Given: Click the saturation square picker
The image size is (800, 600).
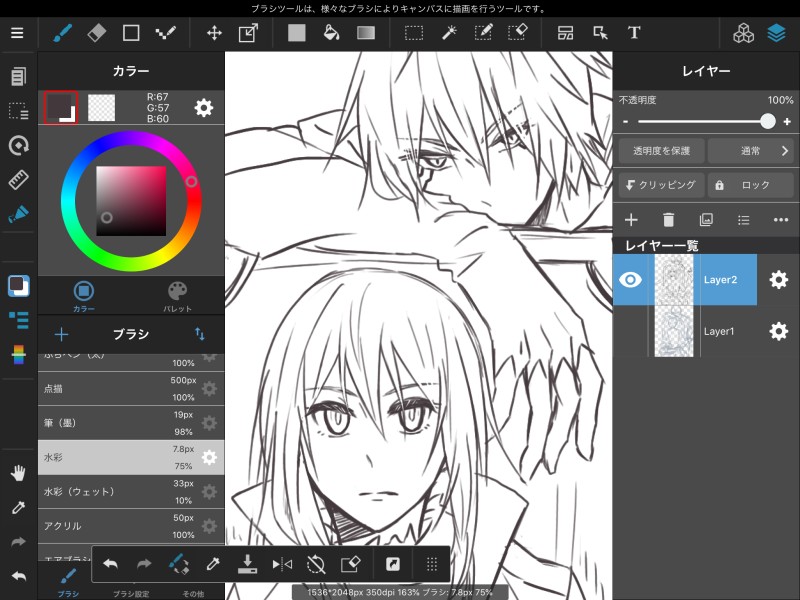Looking at the screenshot, I should [x=131, y=201].
